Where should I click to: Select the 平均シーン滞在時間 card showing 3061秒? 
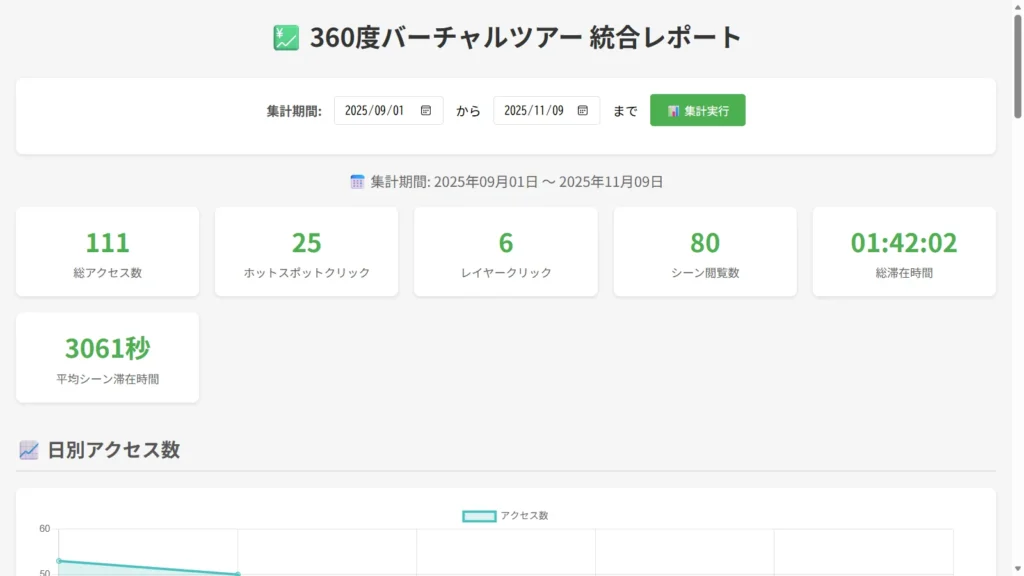click(x=107, y=357)
